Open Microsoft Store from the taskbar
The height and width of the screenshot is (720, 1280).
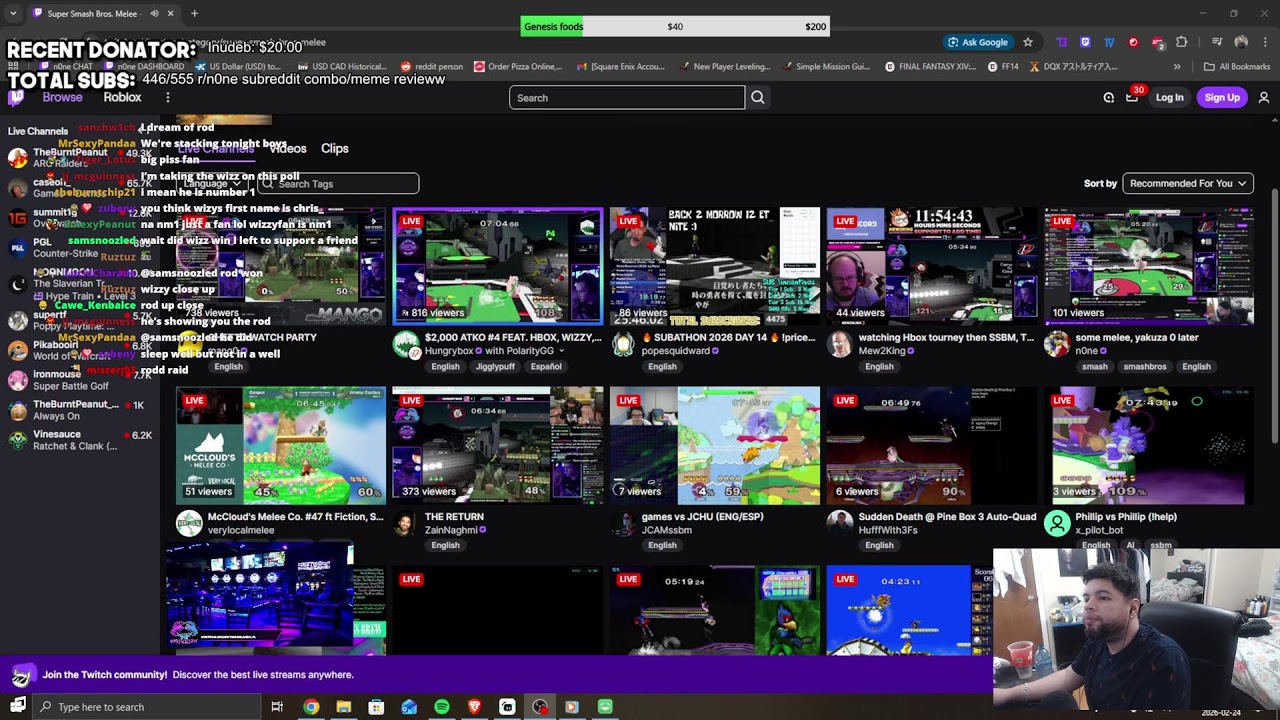click(x=376, y=707)
